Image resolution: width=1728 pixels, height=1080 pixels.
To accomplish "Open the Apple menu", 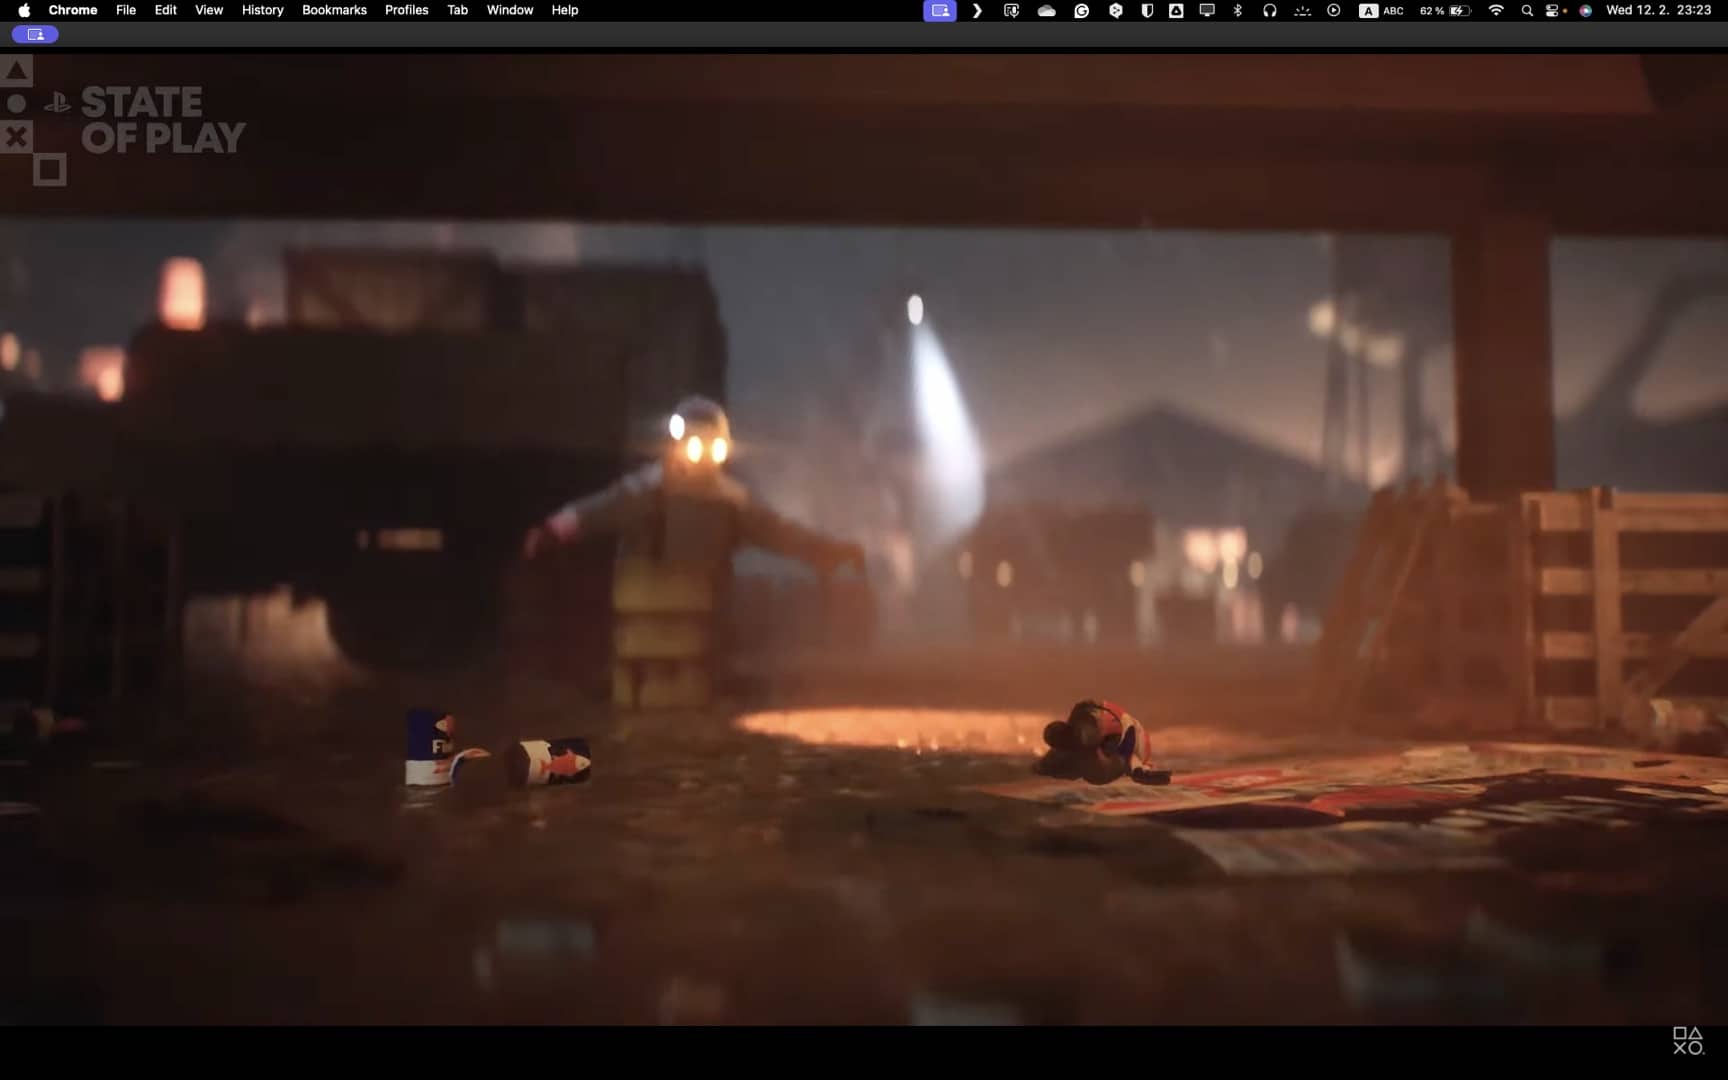I will [24, 10].
